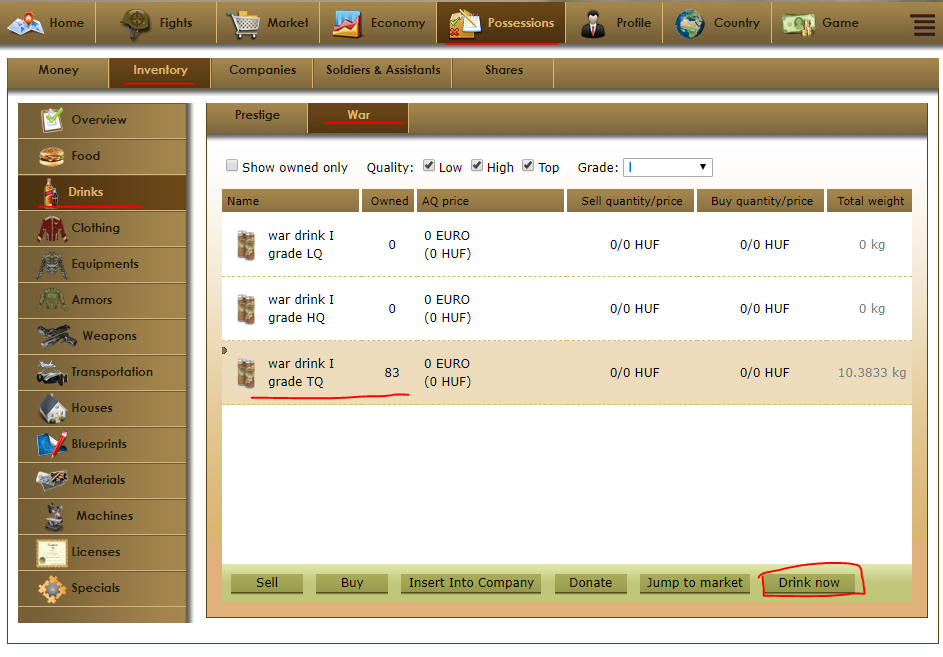Click the Buy button
This screenshot has height=657, width=943.
click(352, 582)
